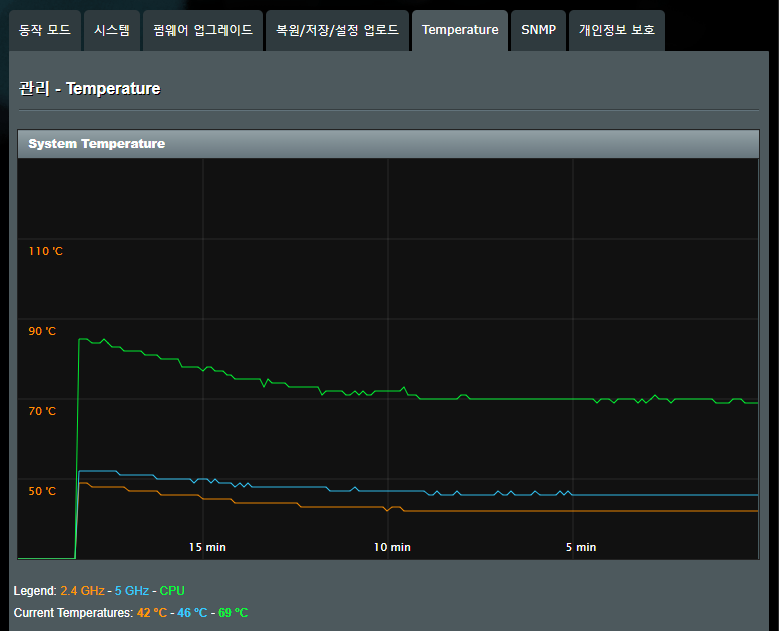Click the 5 GHz legend entry
The height and width of the screenshot is (631, 779).
[x=132, y=591]
